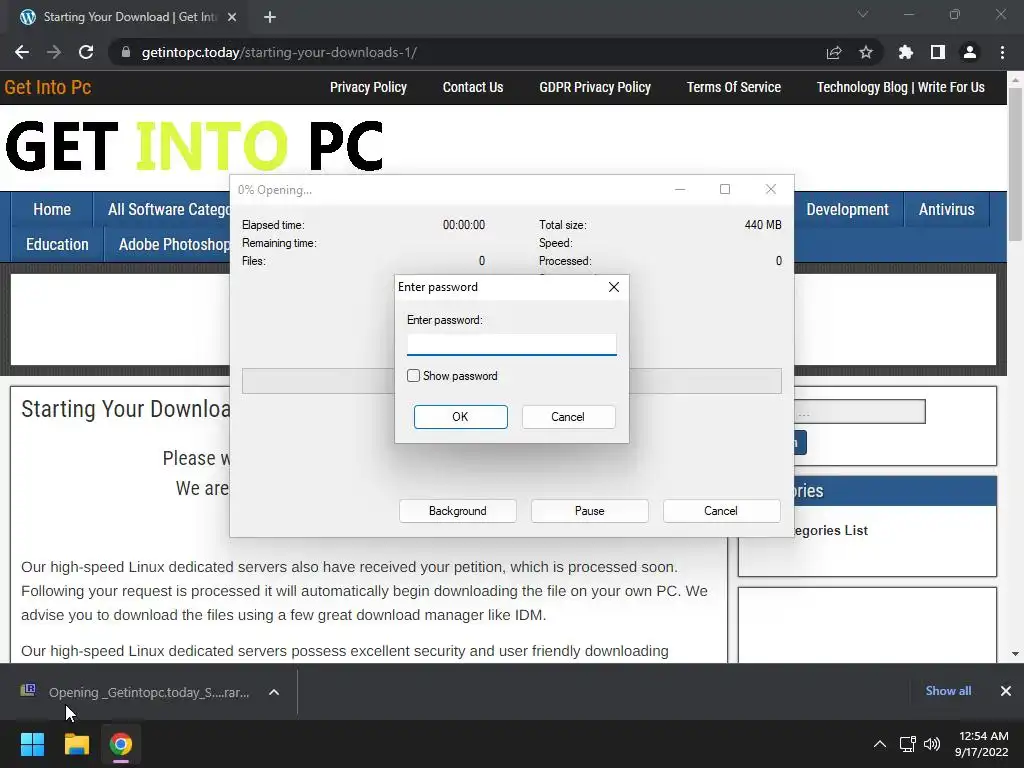The image size is (1024, 768).
Task: Toggle the browser side panel icon
Action: point(938,52)
